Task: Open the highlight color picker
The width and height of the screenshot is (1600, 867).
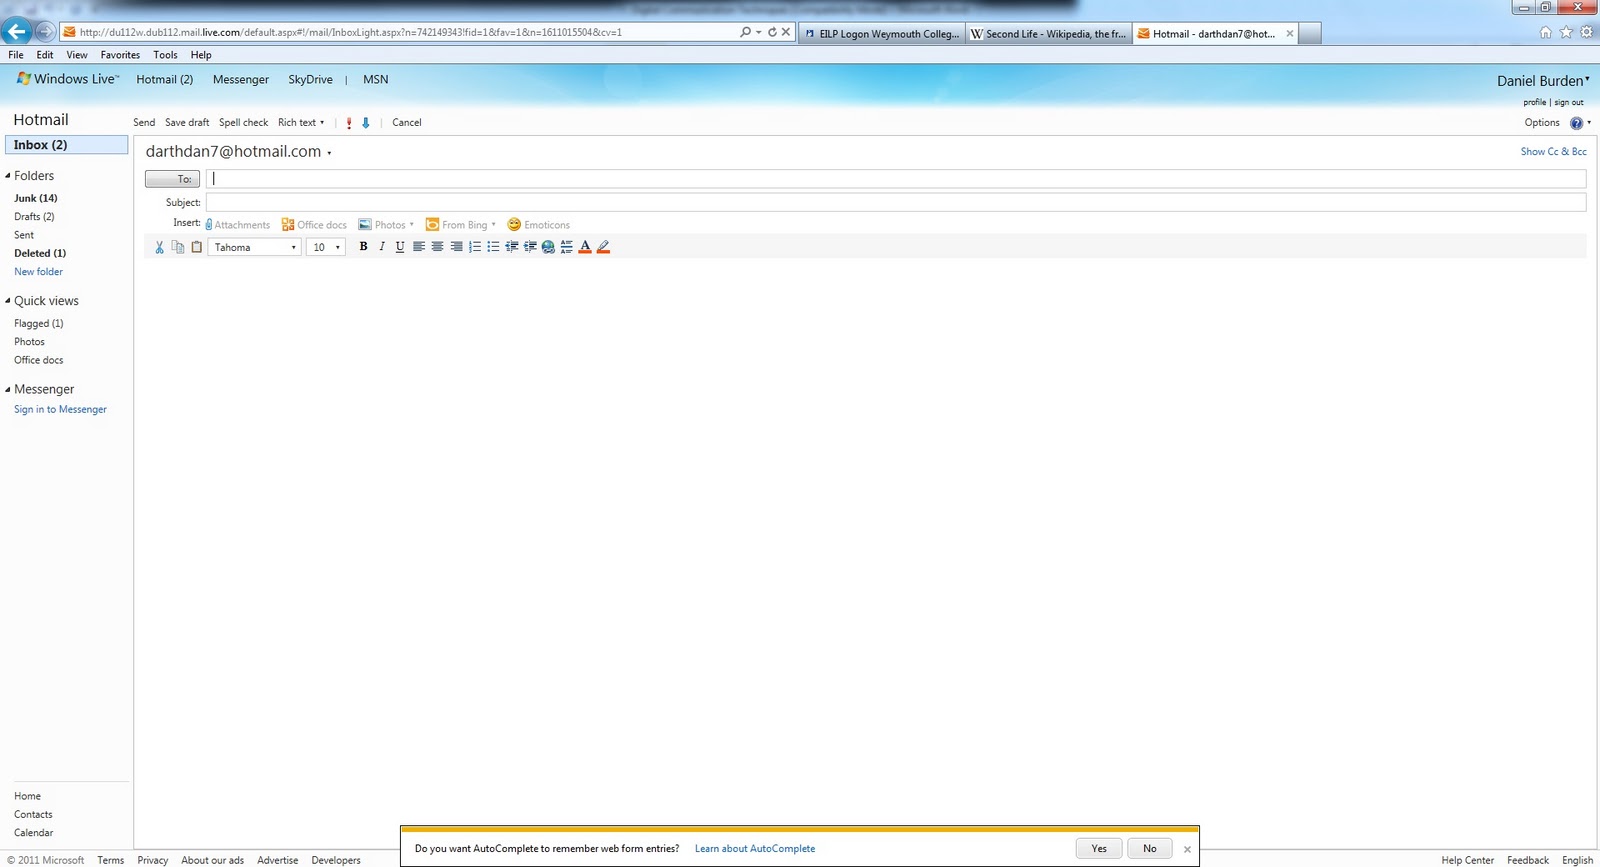Action: tap(603, 247)
